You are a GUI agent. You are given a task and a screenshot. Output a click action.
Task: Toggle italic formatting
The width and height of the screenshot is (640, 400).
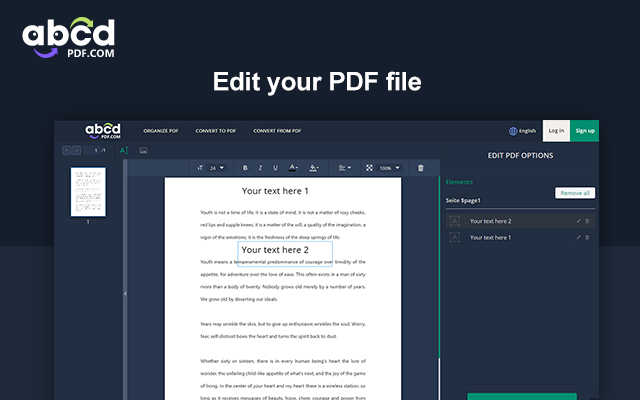(x=260, y=168)
